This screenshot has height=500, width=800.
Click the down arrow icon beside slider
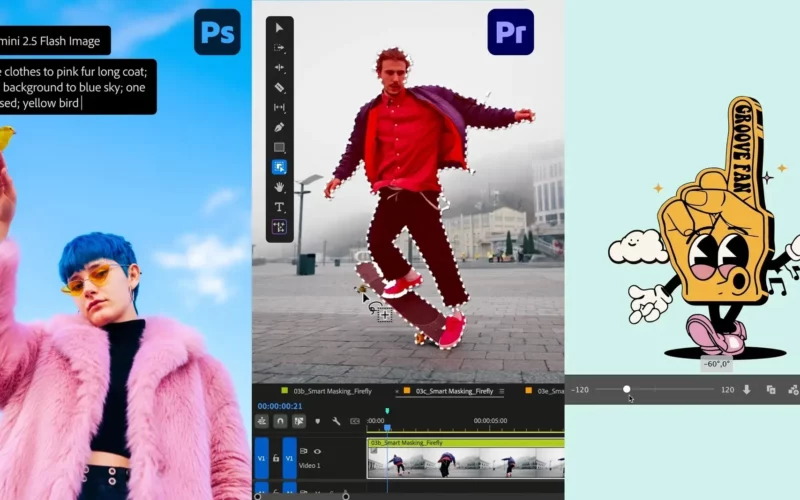pyautogui.click(x=746, y=390)
